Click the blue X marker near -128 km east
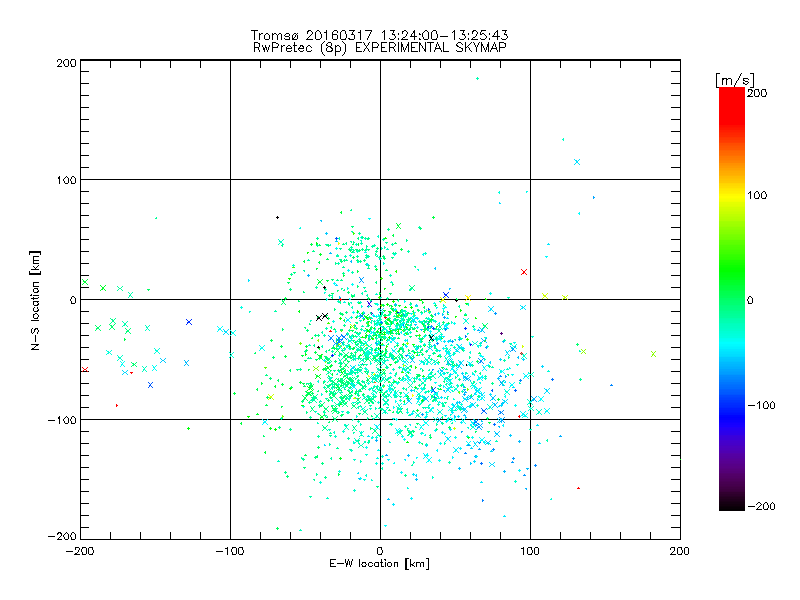 pyautogui.click(x=189, y=322)
